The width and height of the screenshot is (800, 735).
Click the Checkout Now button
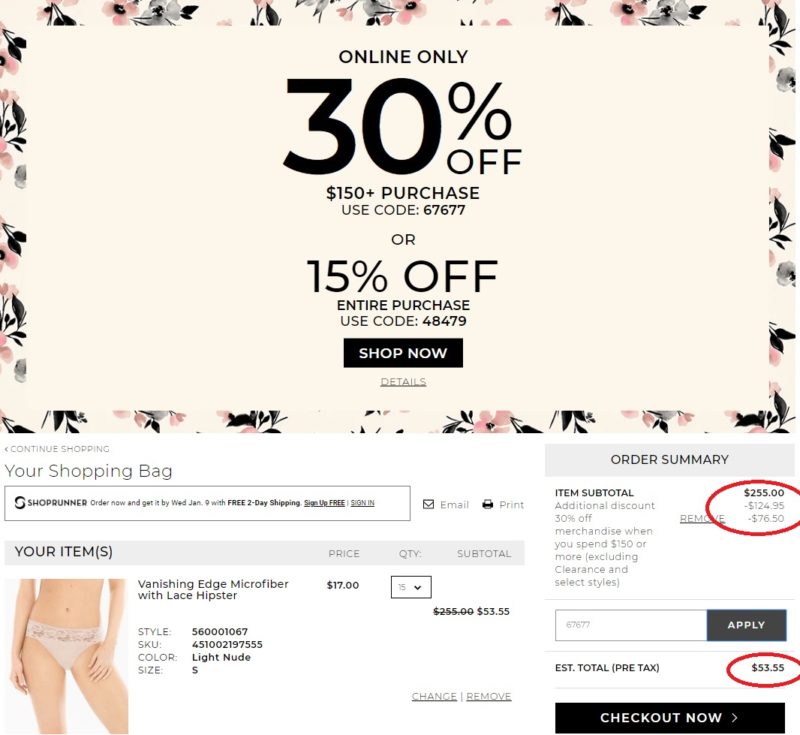click(x=670, y=718)
